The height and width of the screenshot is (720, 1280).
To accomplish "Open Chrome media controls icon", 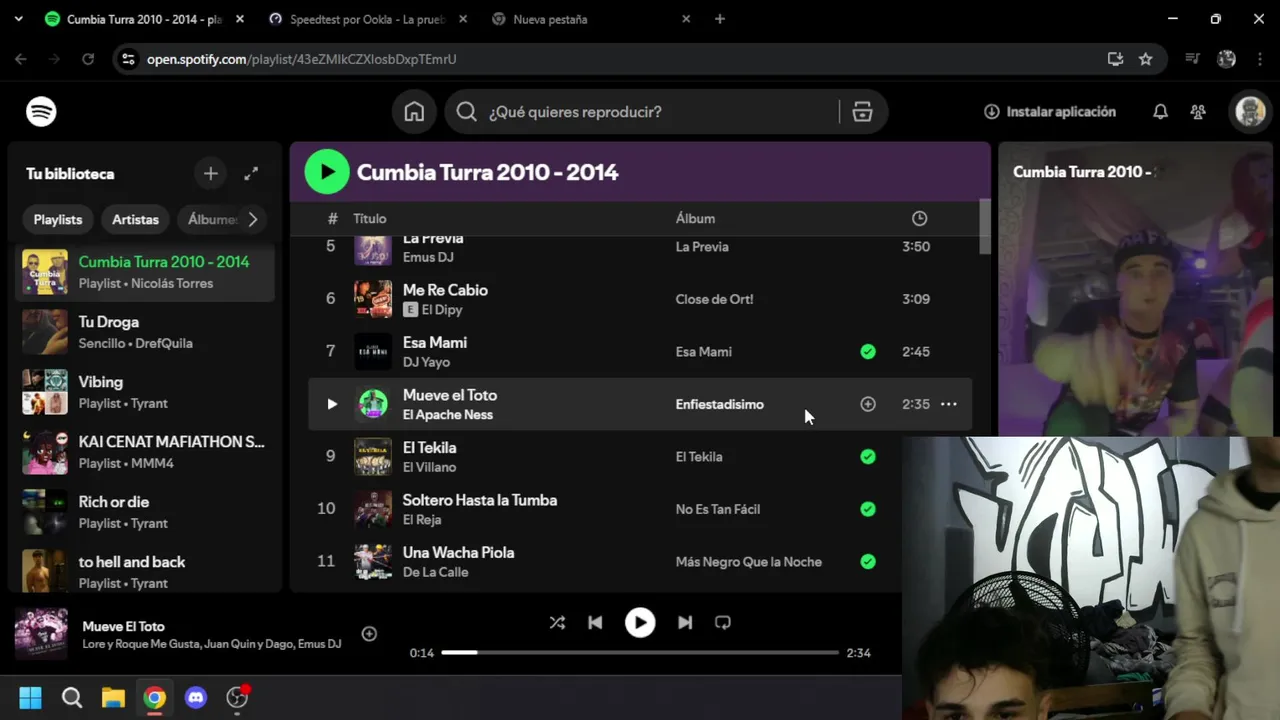I will [x=1192, y=59].
